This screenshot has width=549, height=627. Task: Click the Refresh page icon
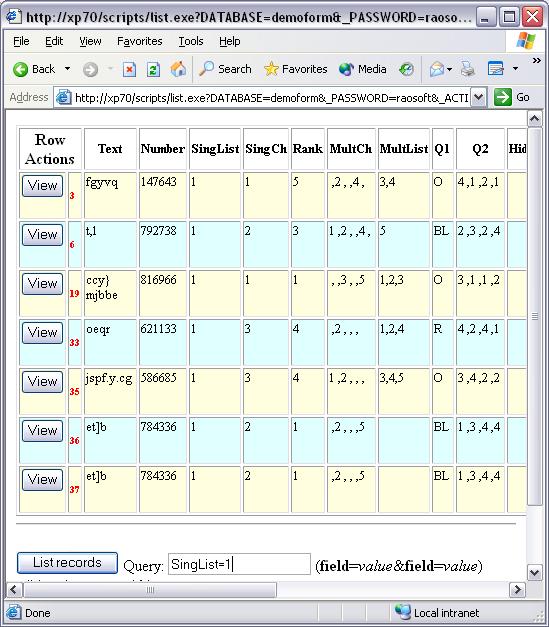pyautogui.click(x=153, y=70)
